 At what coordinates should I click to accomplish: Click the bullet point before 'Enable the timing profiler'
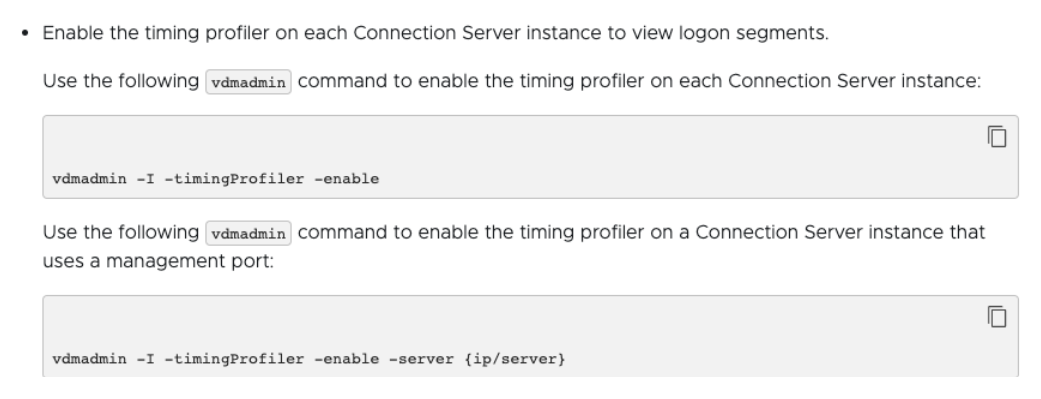(x=25, y=33)
